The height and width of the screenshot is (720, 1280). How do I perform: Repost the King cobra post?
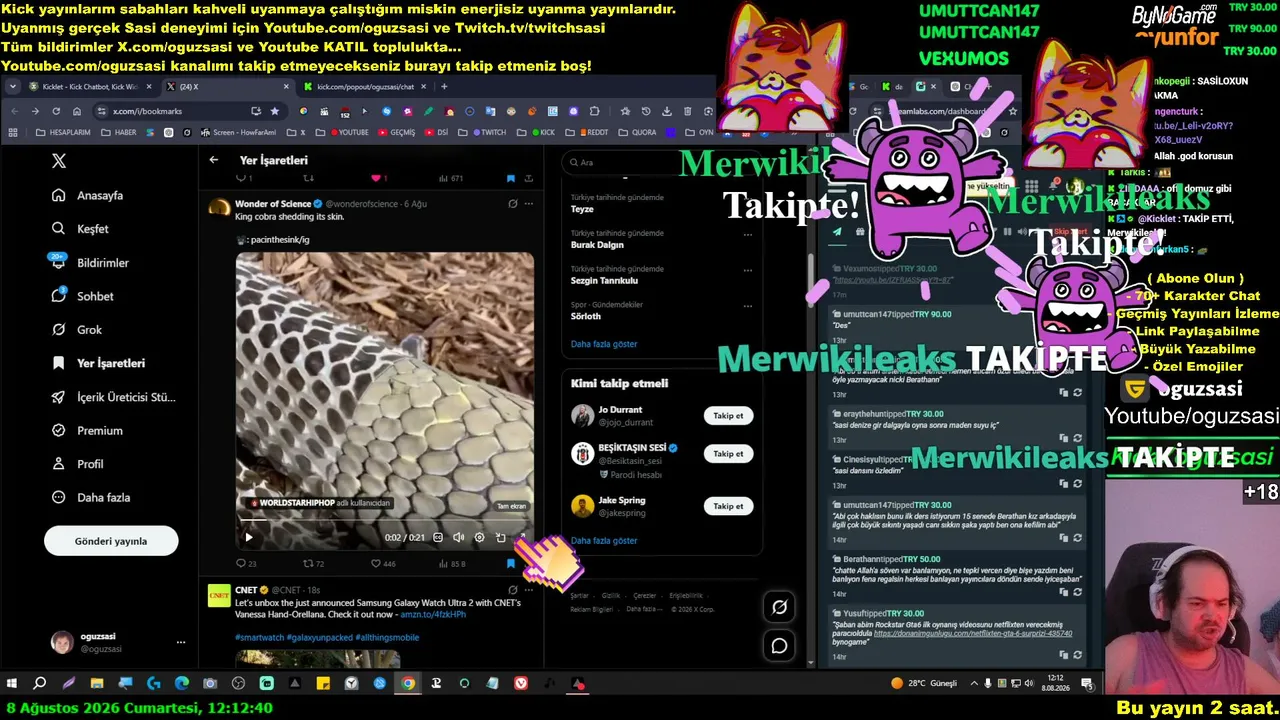click(x=313, y=564)
